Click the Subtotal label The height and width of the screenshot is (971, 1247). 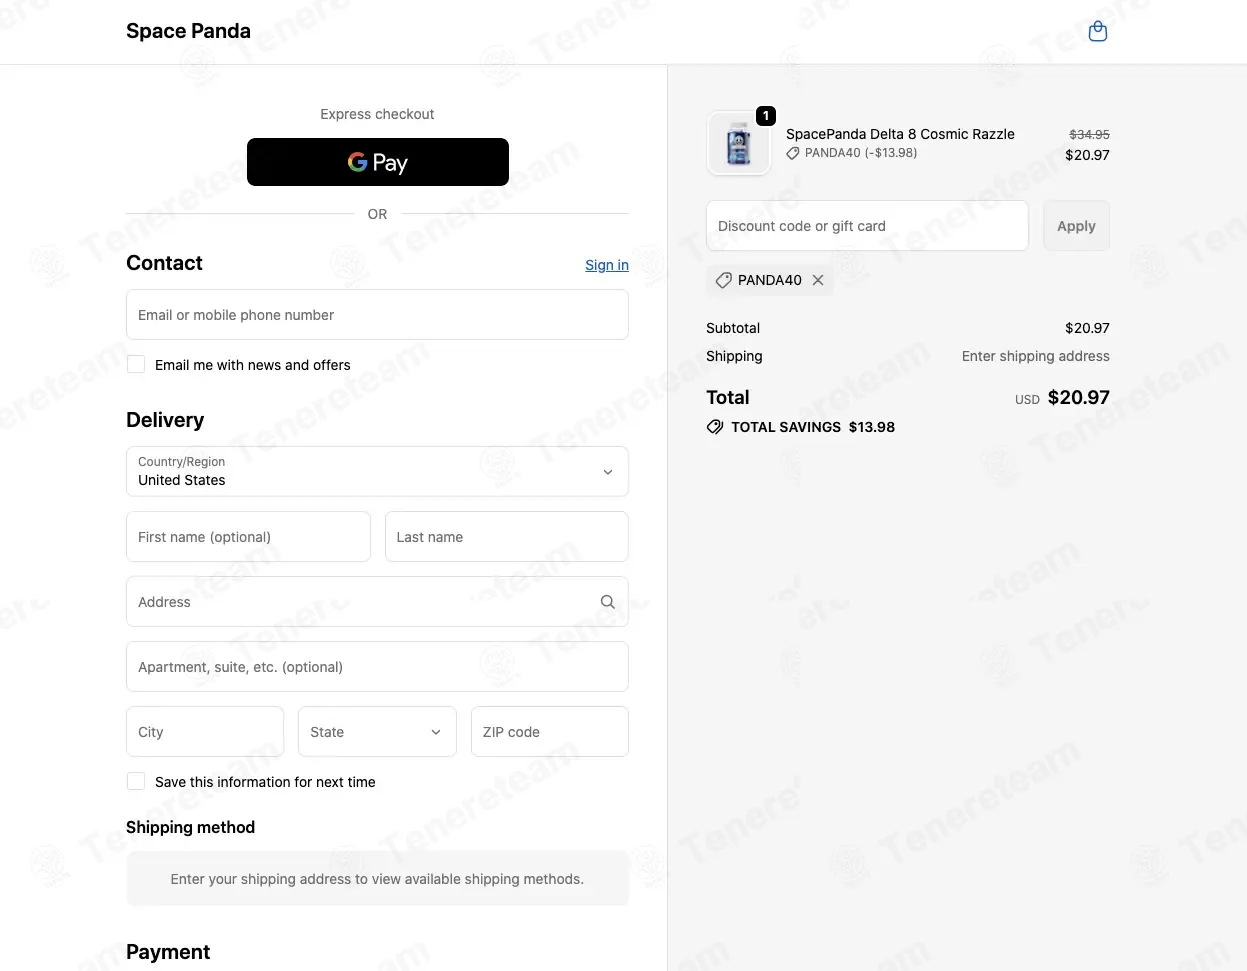click(733, 328)
